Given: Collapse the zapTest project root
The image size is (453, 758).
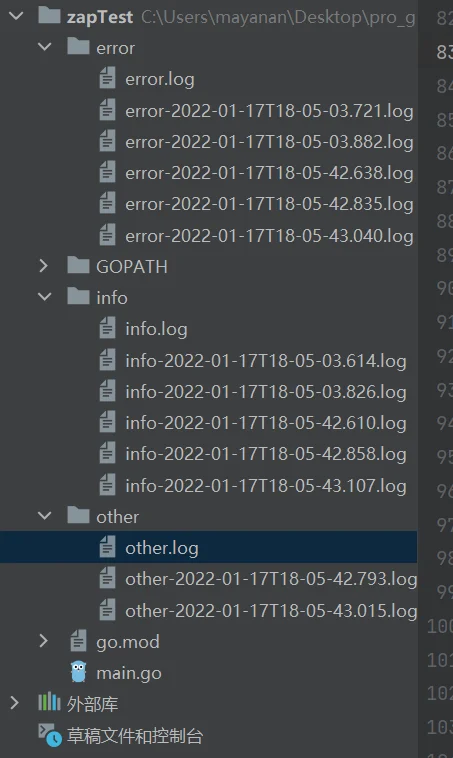Looking at the screenshot, I should pyautogui.click(x=16, y=16).
